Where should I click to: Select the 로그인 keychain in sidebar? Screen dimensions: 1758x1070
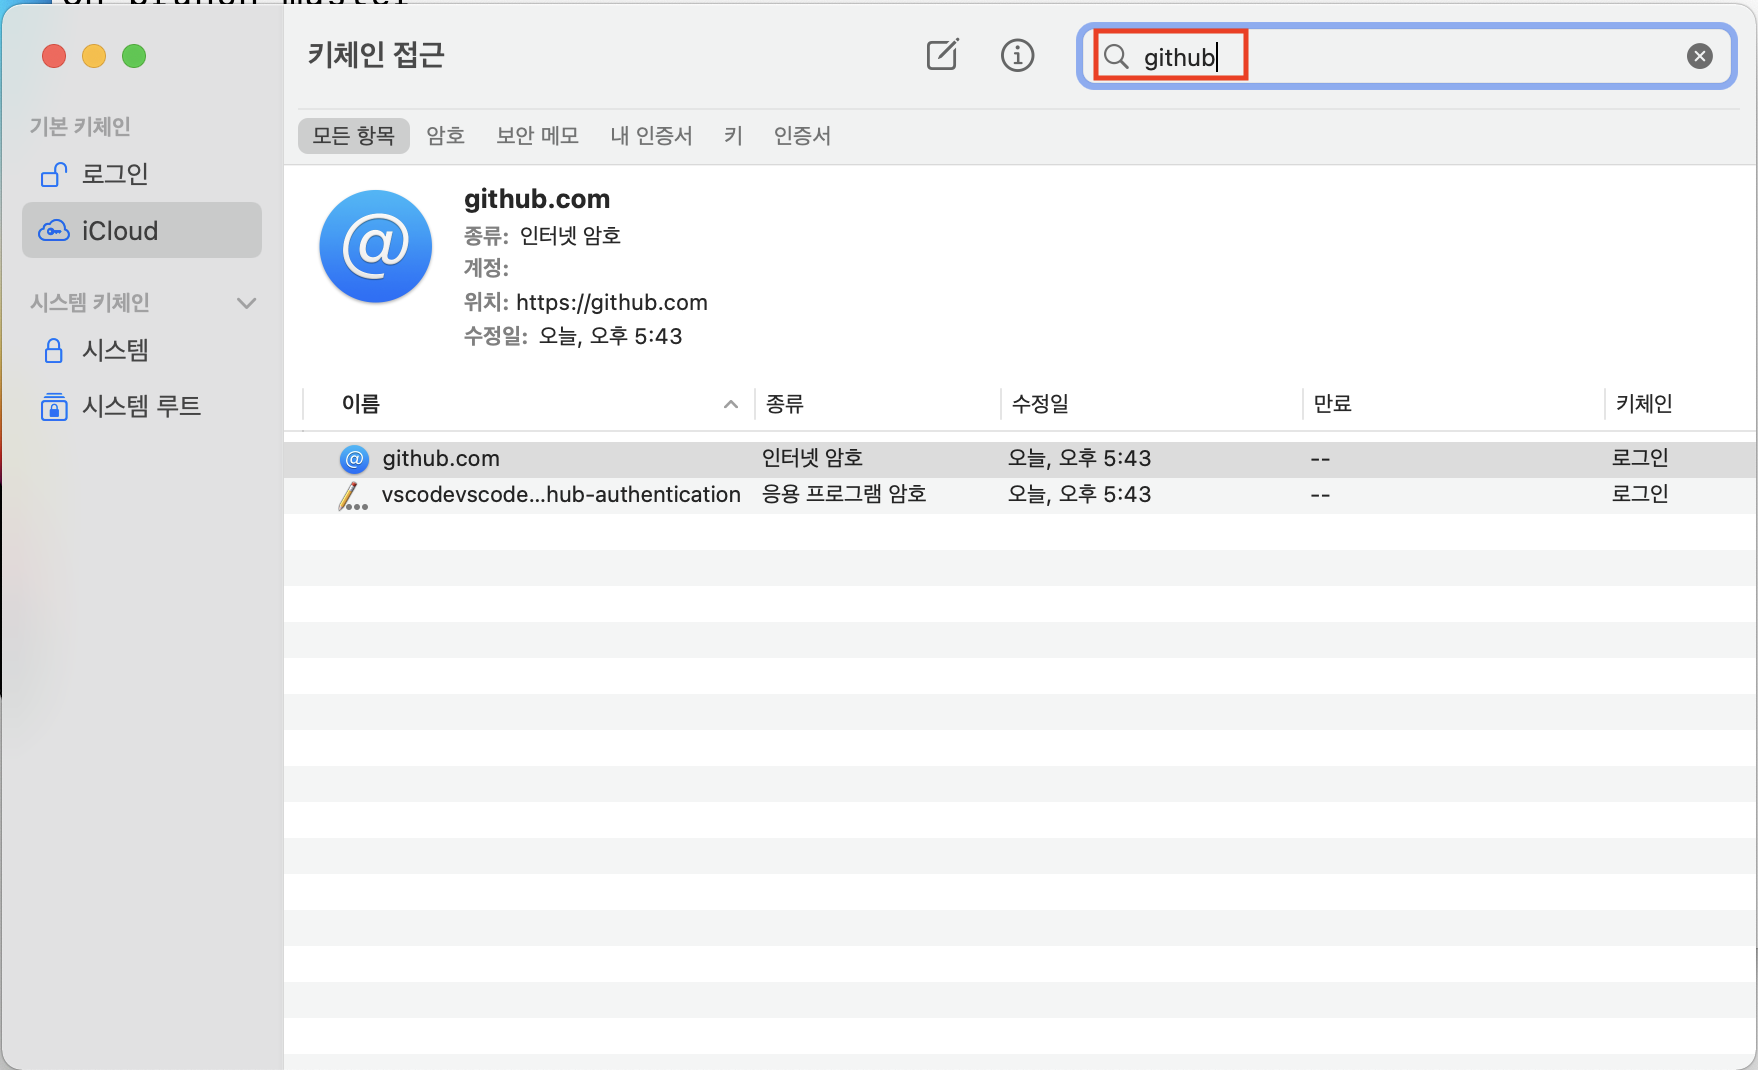click(142, 174)
